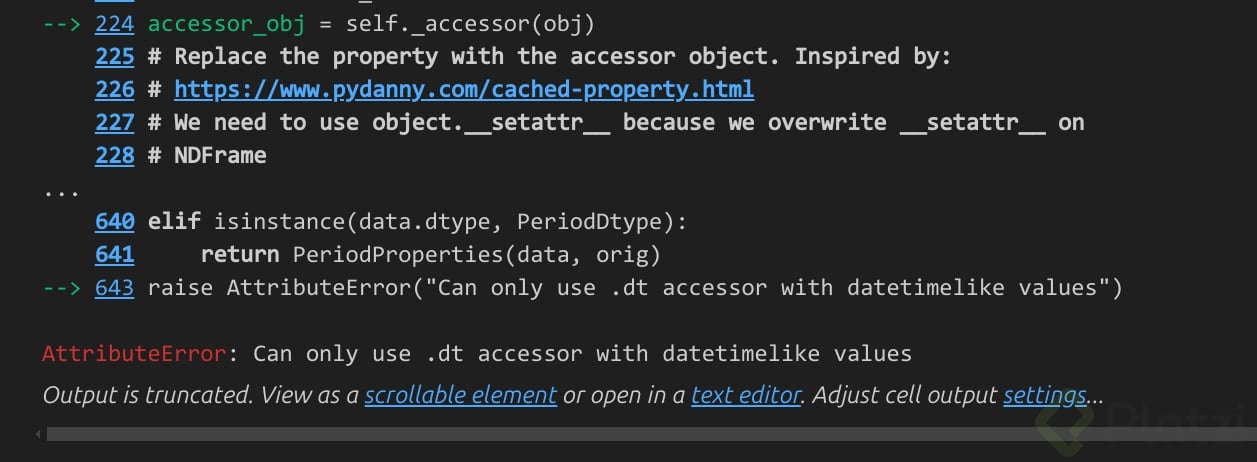Open truncated output in a text editor

coord(746,395)
